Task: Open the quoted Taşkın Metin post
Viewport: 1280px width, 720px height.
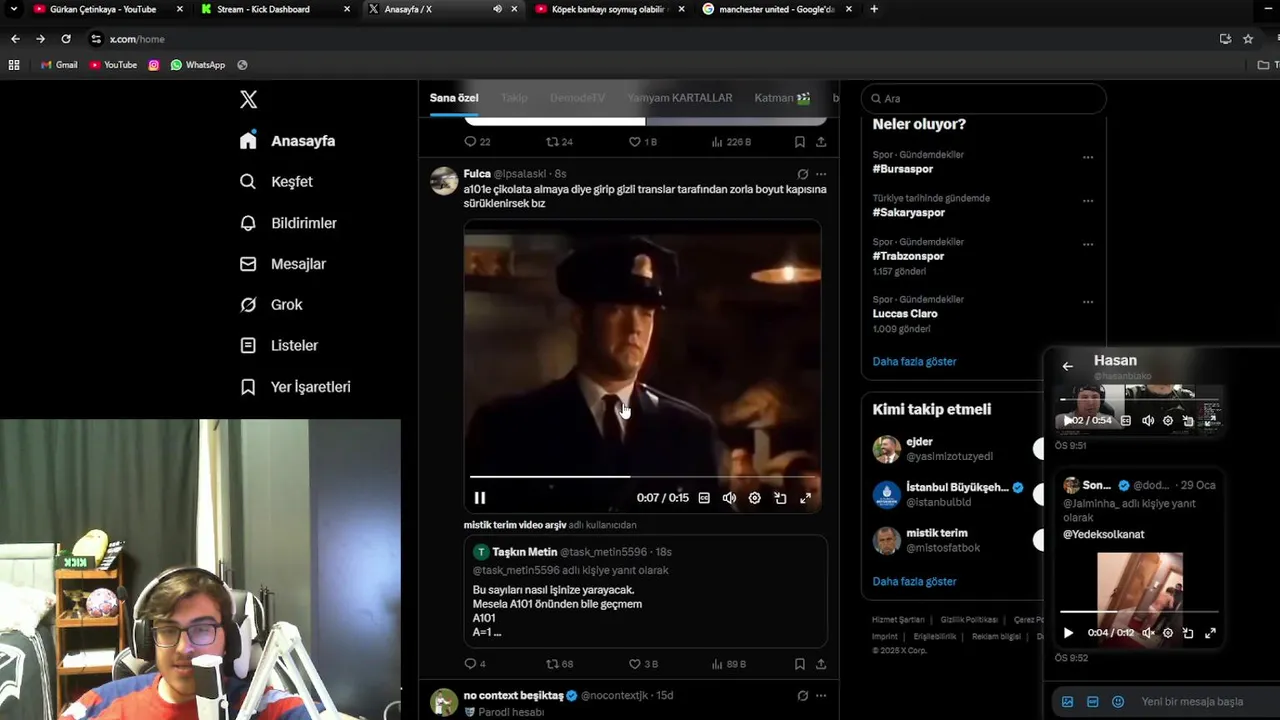Action: 645,592
